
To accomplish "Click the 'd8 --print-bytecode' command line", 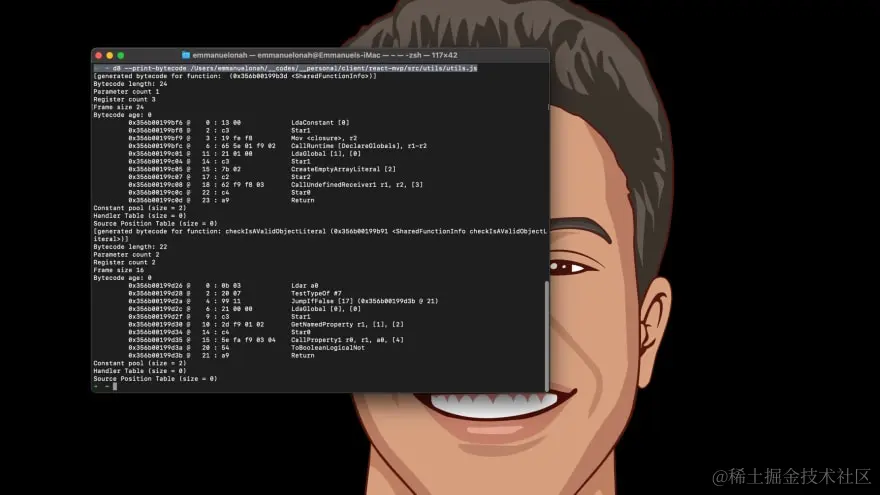I will [295, 68].
